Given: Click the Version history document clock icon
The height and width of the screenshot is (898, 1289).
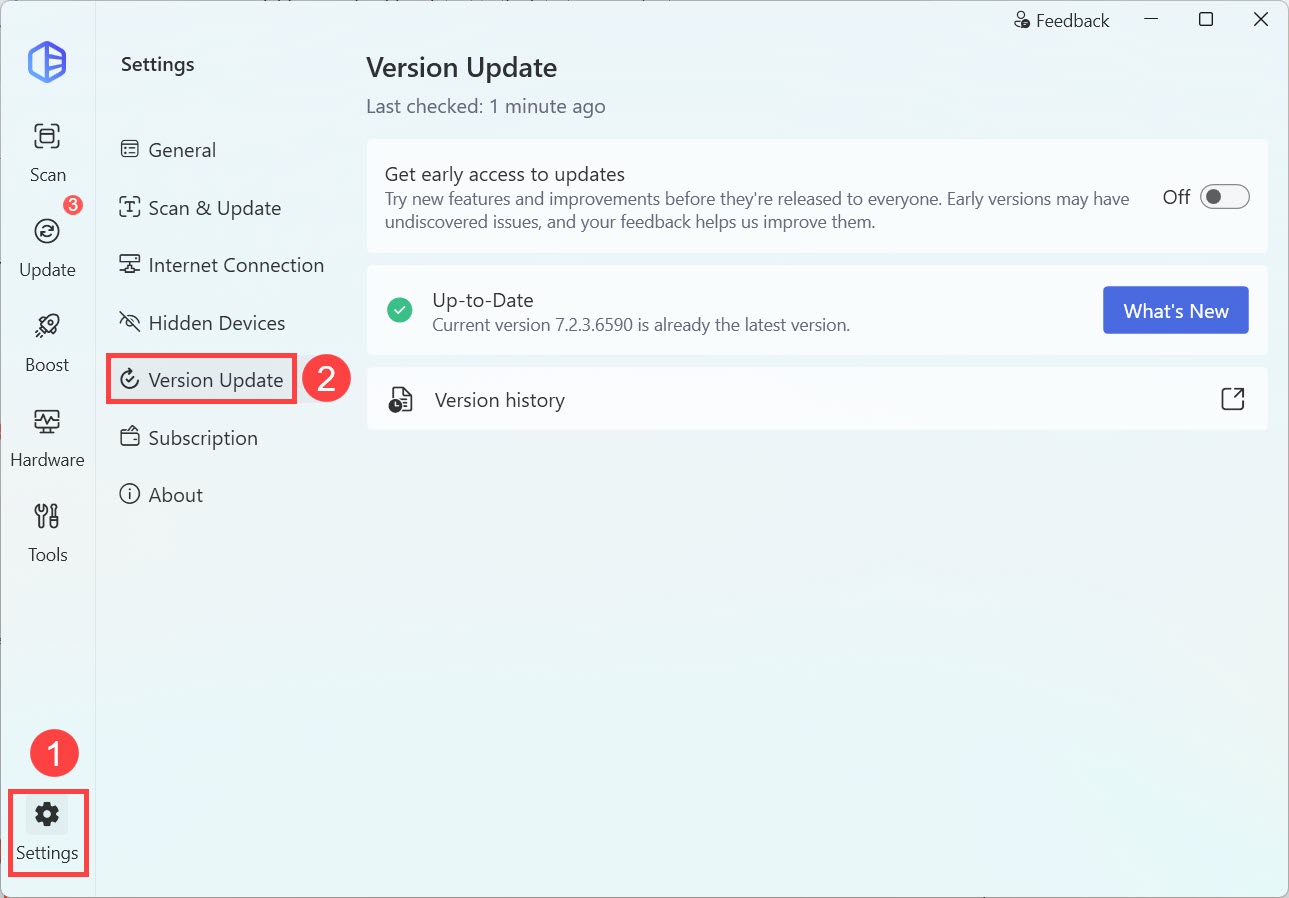Looking at the screenshot, I should 400,400.
